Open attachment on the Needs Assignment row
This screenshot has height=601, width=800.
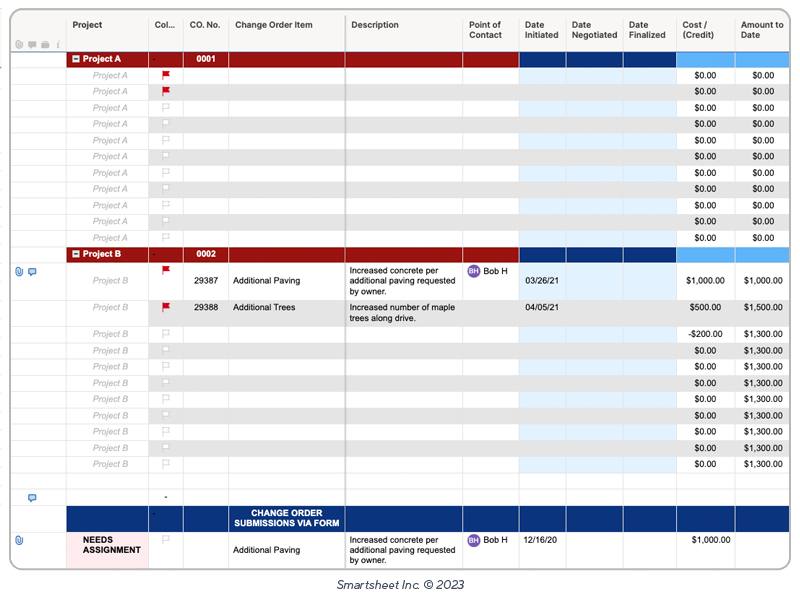tap(19, 540)
